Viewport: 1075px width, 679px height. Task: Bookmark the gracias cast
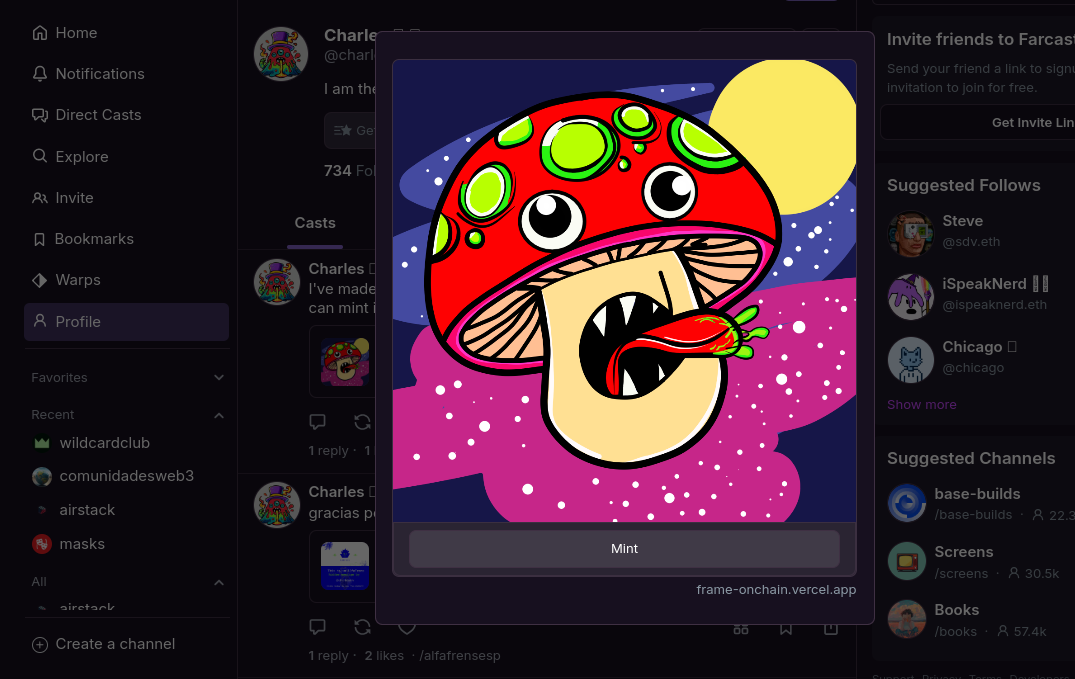[786, 628]
